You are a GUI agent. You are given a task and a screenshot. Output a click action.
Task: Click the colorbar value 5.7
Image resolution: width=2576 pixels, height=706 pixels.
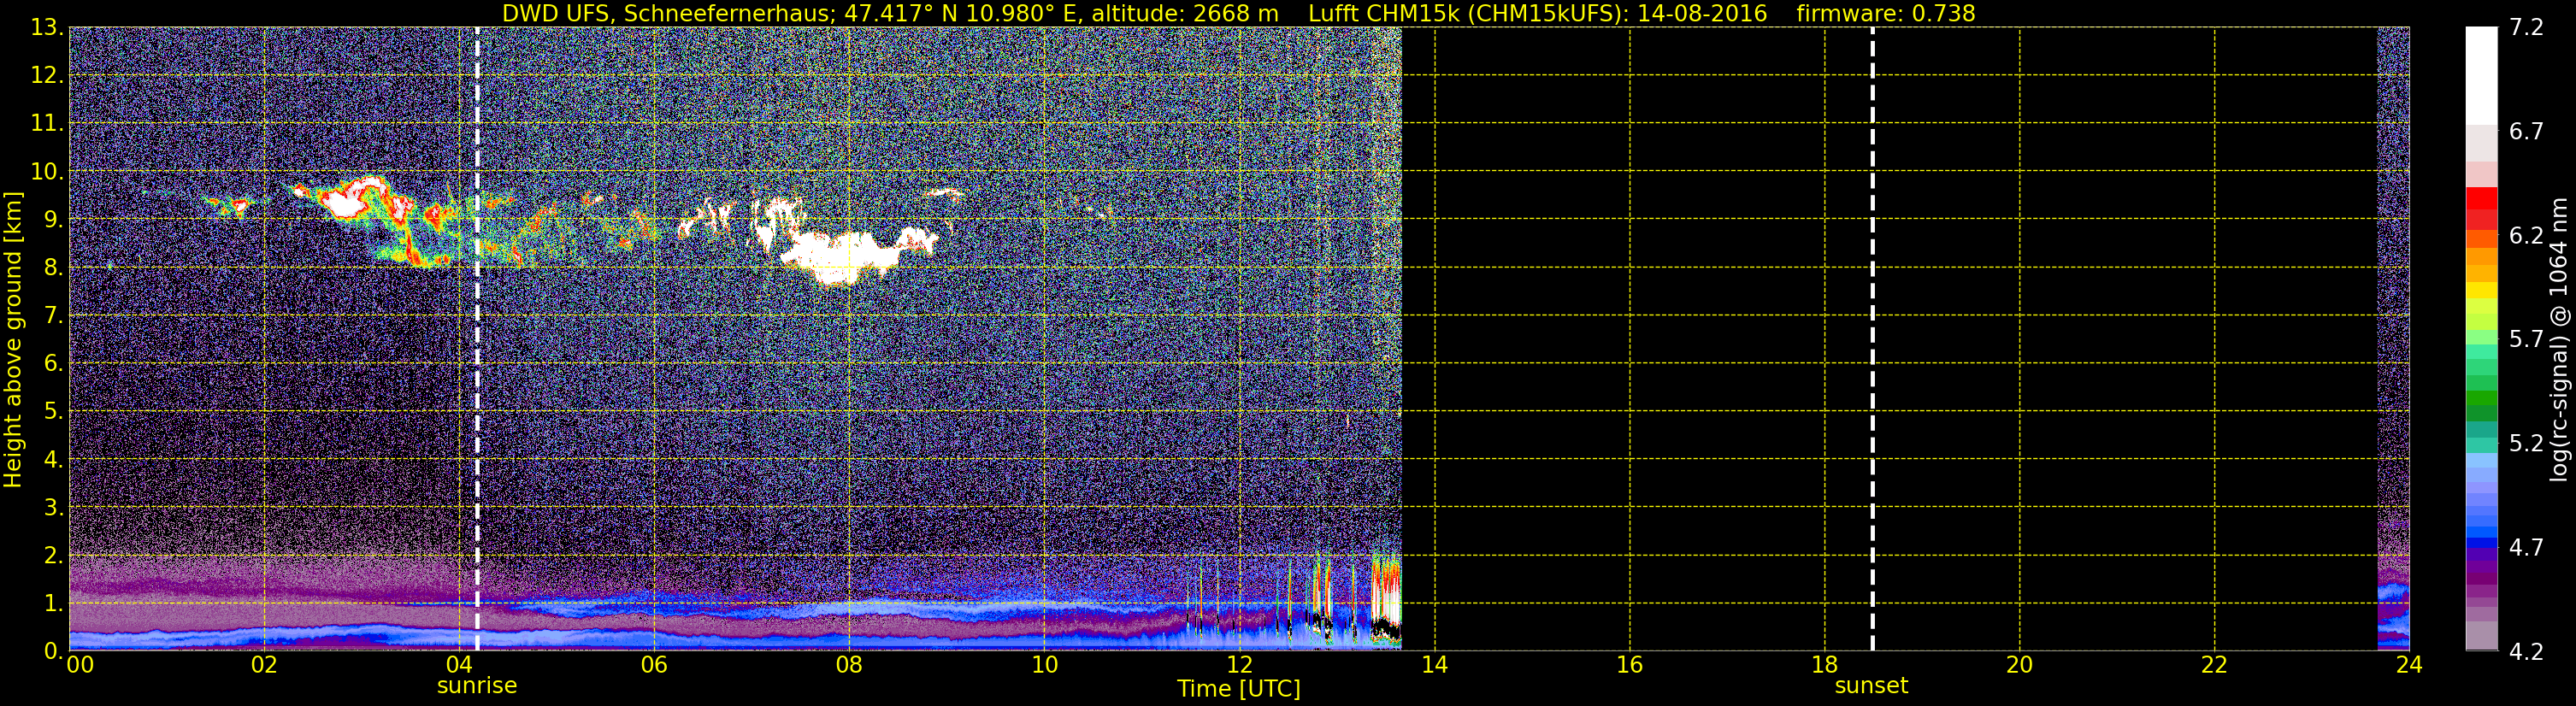[2526, 340]
